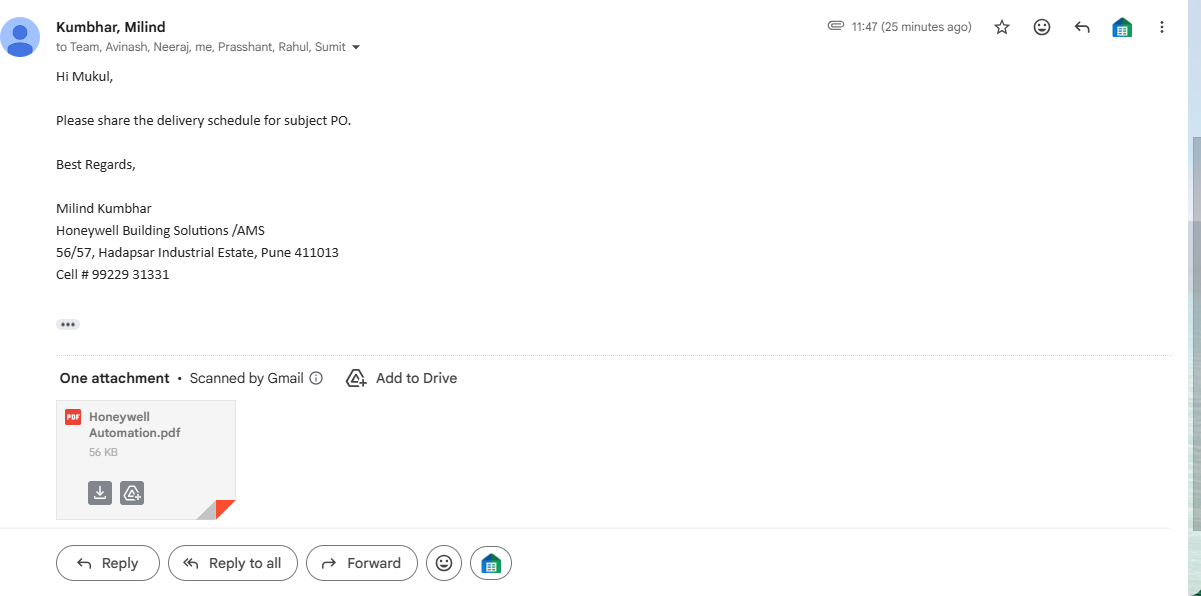Image resolution: width=1201 pixels, height=596 pixels.
Task: Click the sender profile avatar
Action: (20, 37)
